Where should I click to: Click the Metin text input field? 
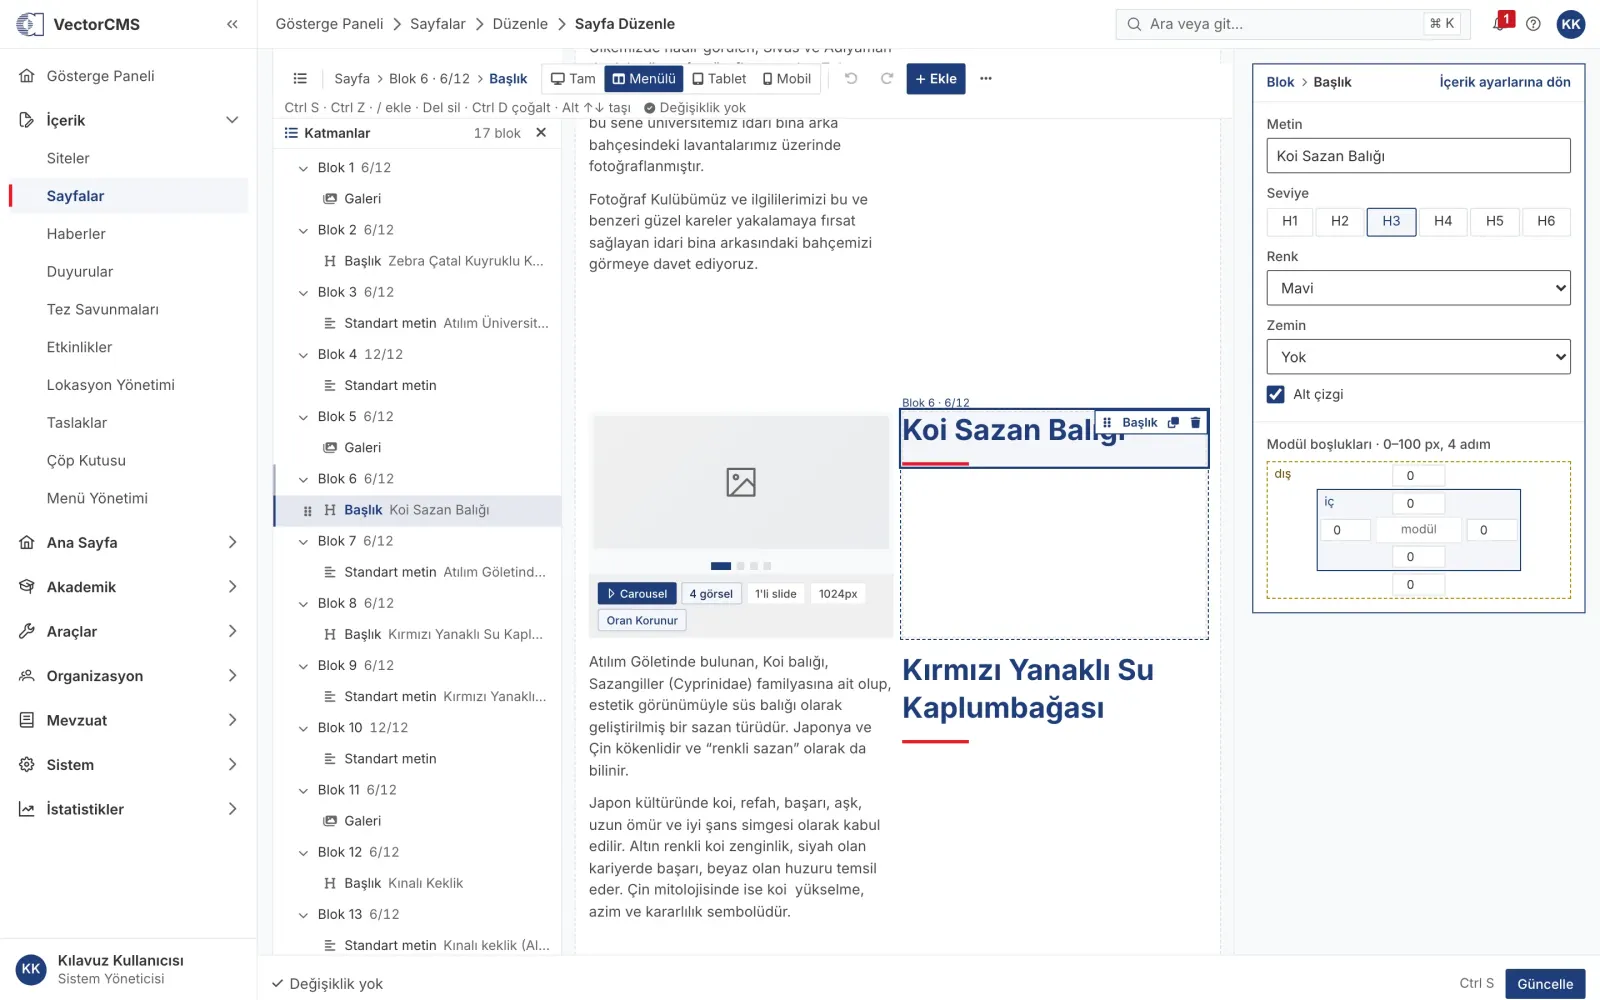tap(1418, 156)
